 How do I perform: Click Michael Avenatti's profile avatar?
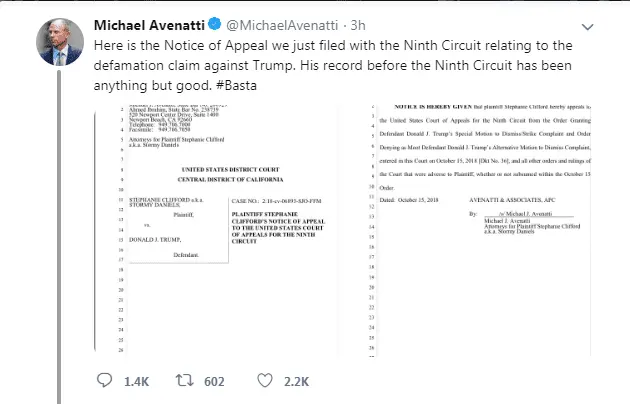58,37
